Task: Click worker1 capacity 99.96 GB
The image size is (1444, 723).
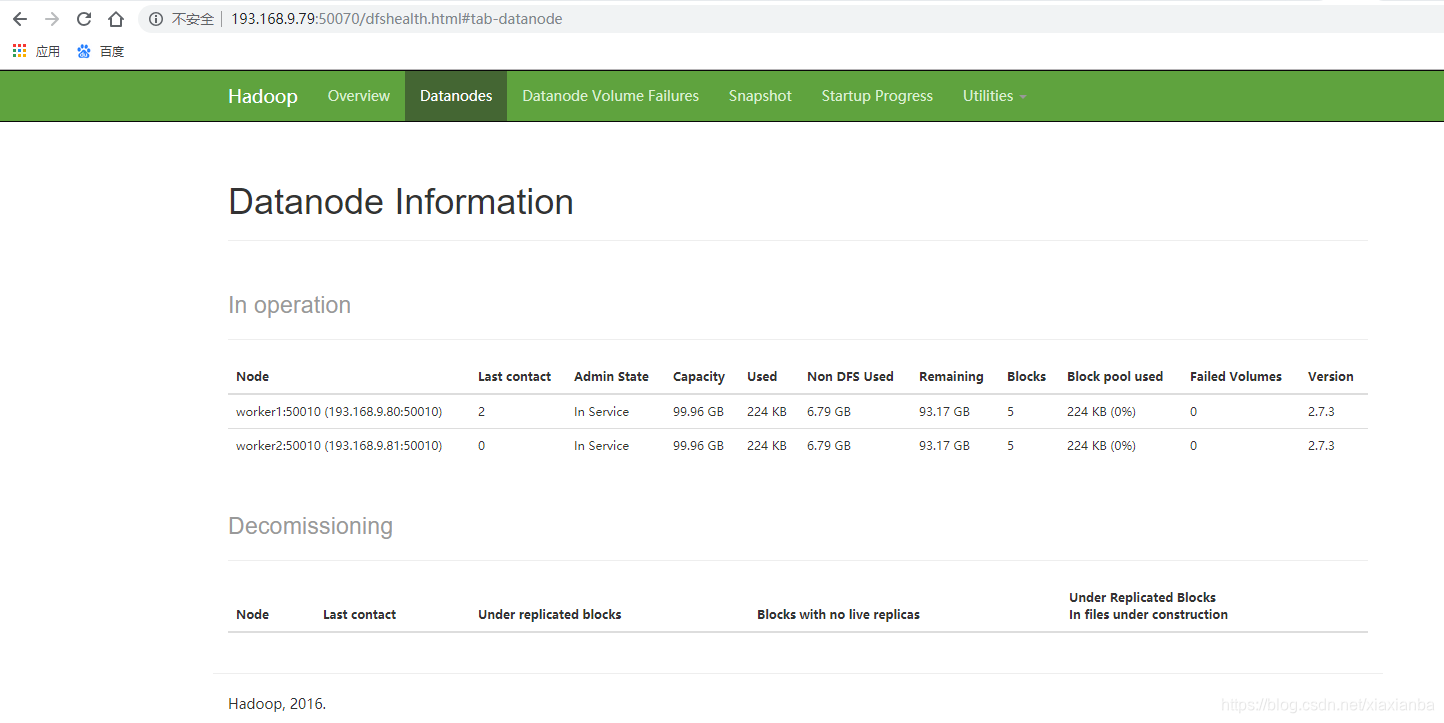Action: [x=698, y=412]
